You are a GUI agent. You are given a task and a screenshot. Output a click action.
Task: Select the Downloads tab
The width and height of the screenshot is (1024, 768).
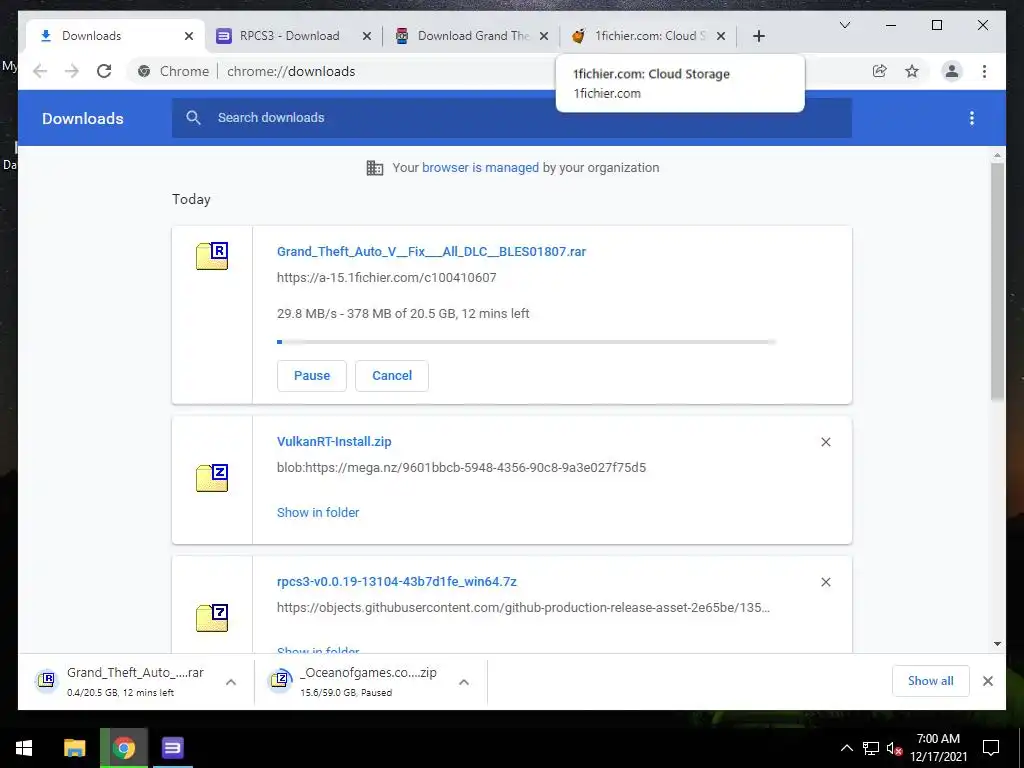pyautogui.click(x=114, y=36)
